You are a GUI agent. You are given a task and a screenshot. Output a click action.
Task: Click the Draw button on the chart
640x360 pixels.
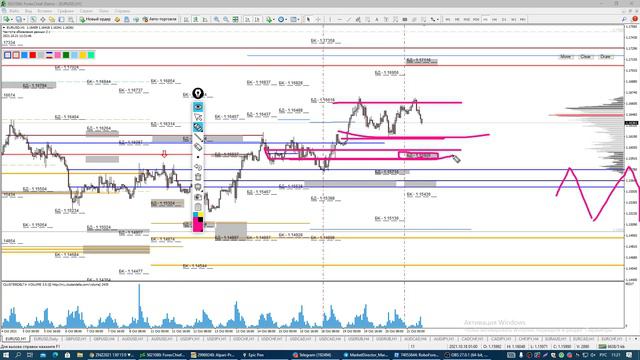605,57
